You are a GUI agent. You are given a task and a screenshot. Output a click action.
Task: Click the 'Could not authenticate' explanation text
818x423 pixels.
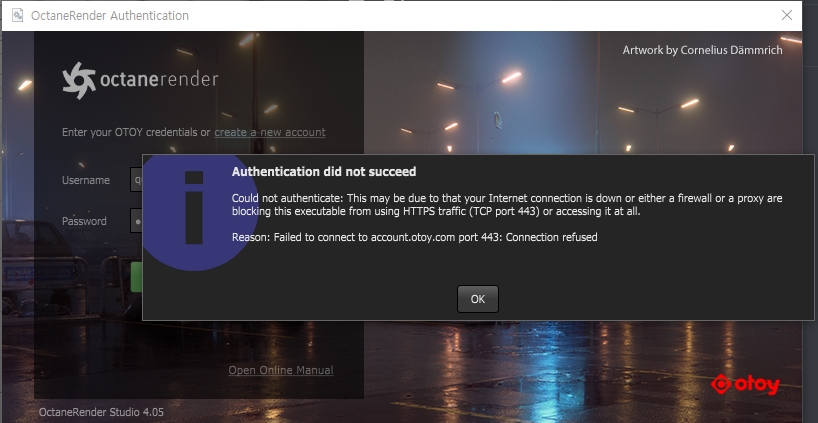click(x=507, y=204)
